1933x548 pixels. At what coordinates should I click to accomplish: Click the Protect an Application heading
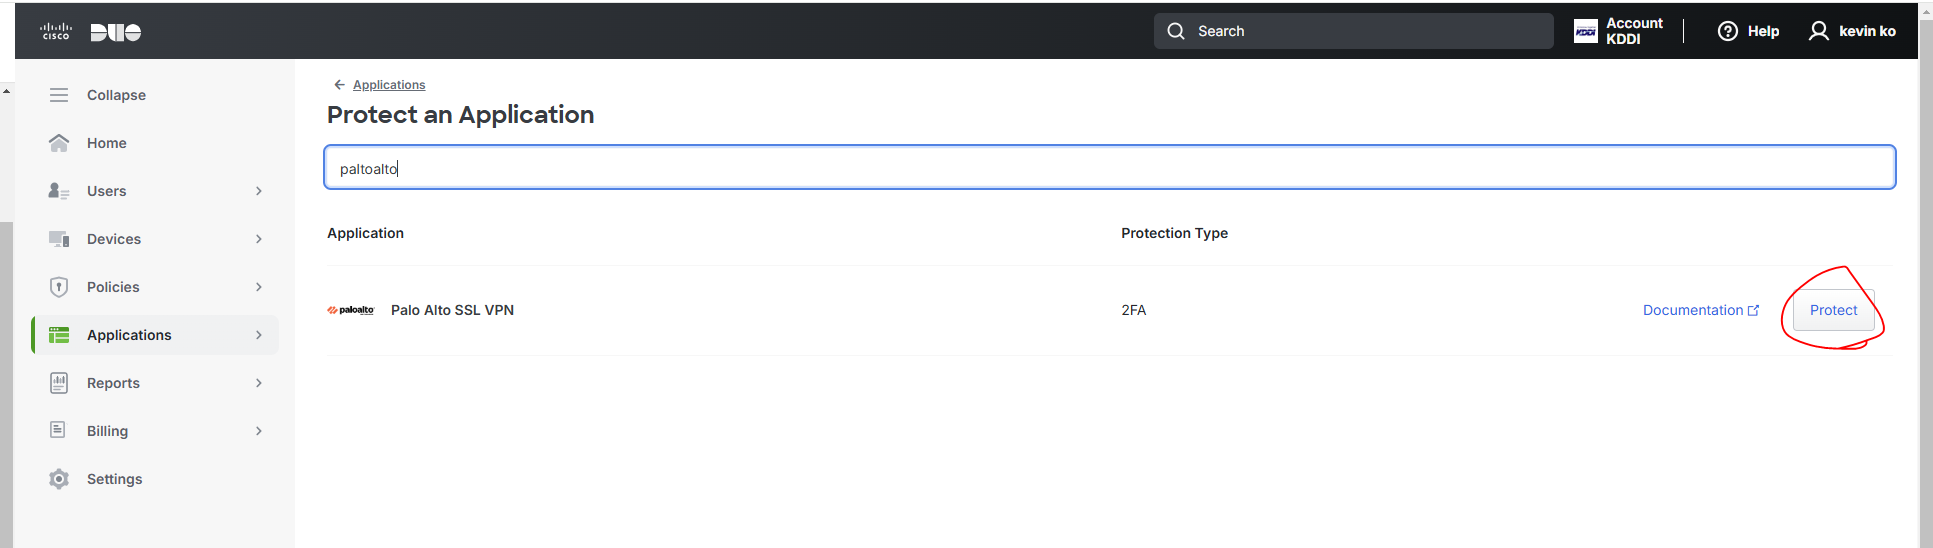[460, 115]
